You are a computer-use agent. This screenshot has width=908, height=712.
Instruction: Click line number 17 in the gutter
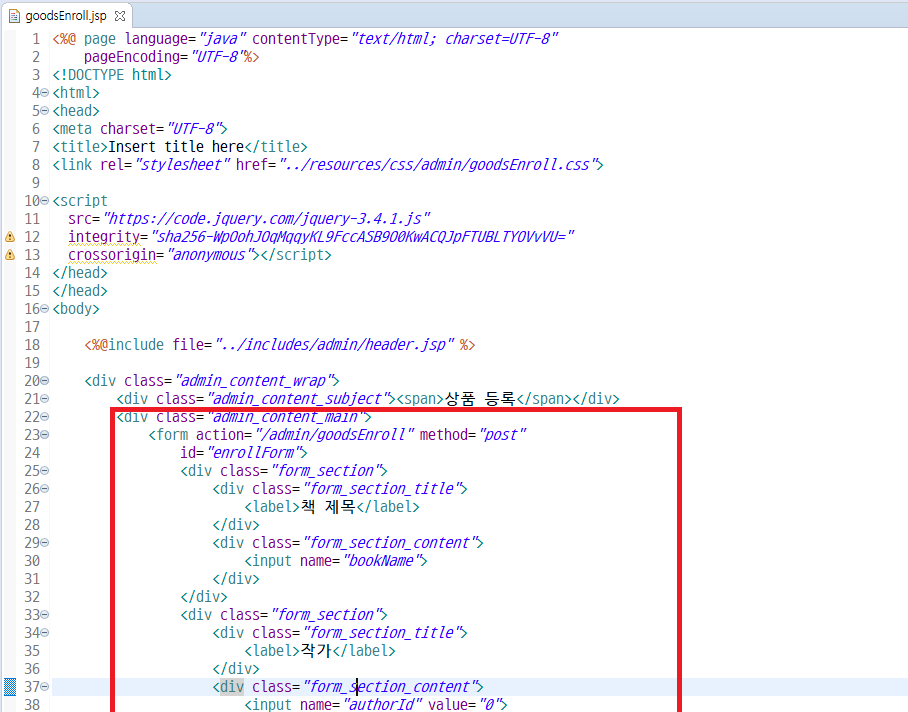coord(32,326)
